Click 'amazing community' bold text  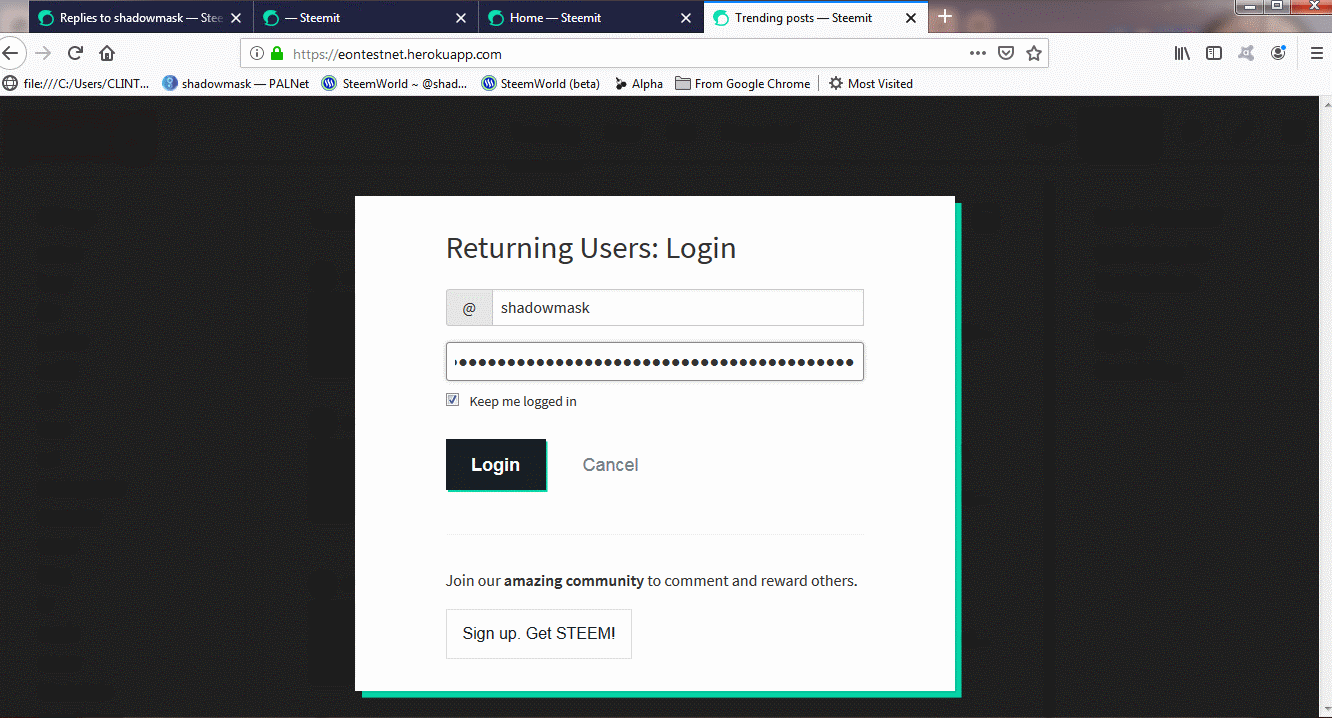click(574, 581)
